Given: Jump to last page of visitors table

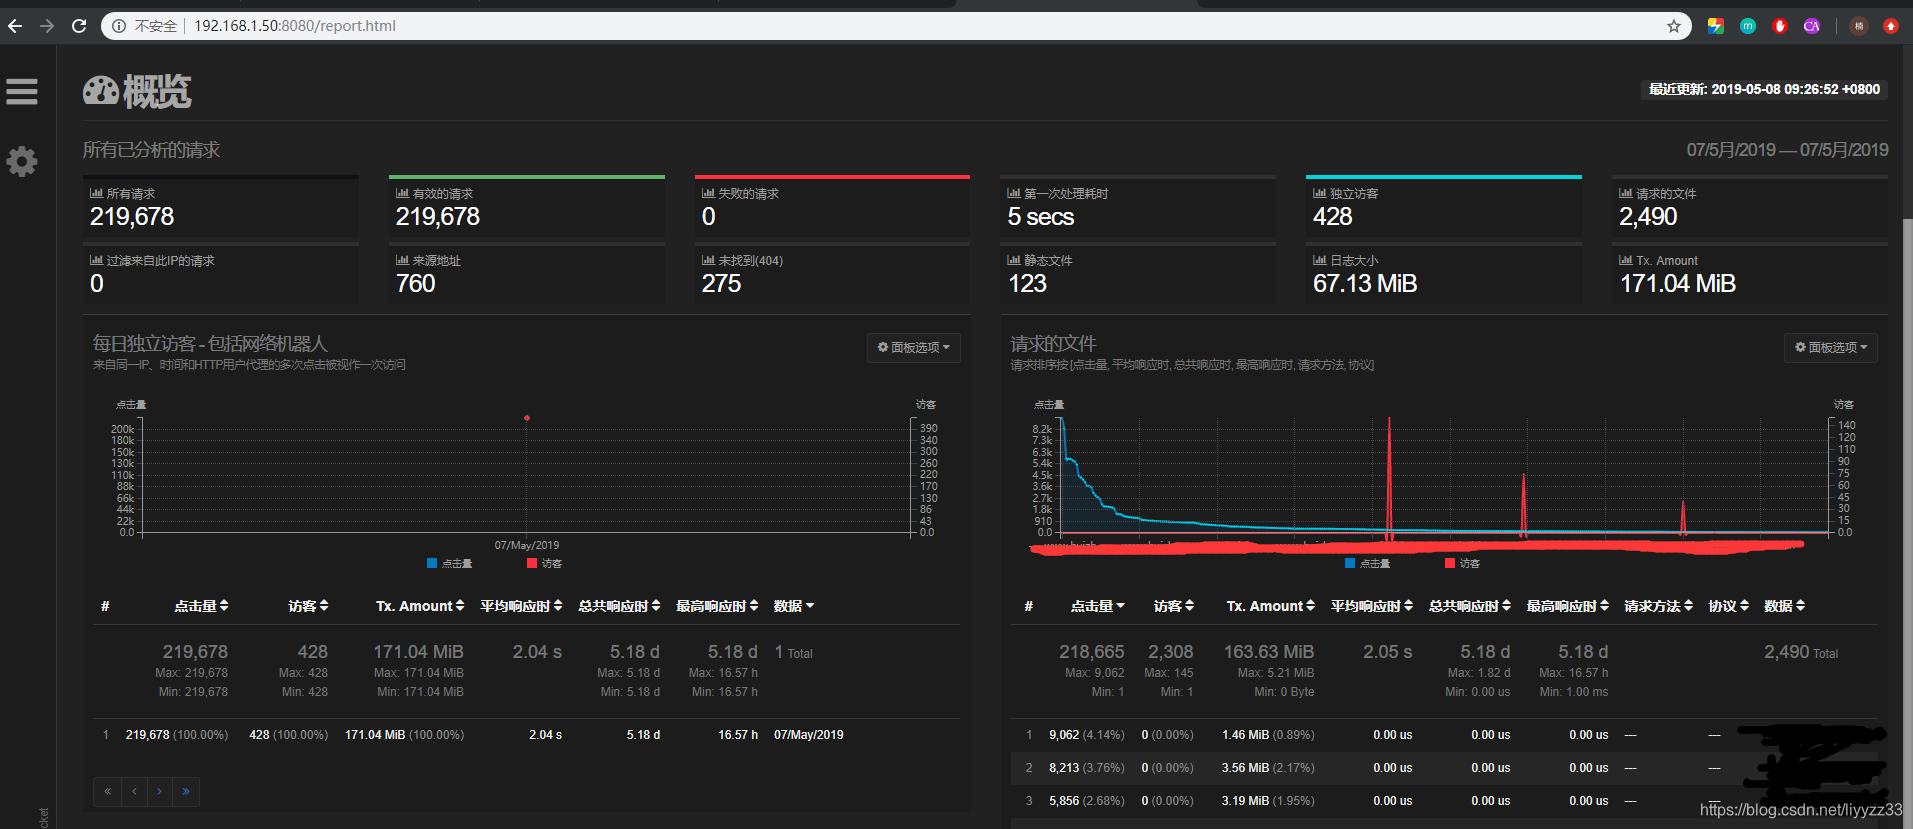Looking at the screenshot, I should 186,792.
